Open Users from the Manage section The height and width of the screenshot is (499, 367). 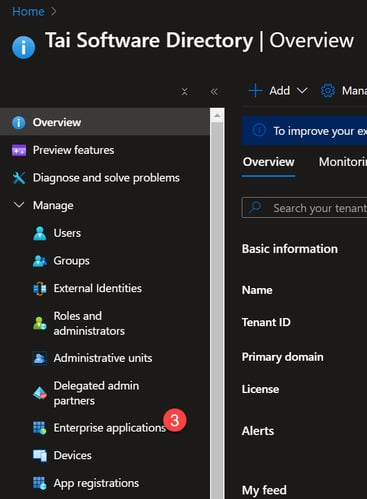pyautogui.click(x=67, y=233)
